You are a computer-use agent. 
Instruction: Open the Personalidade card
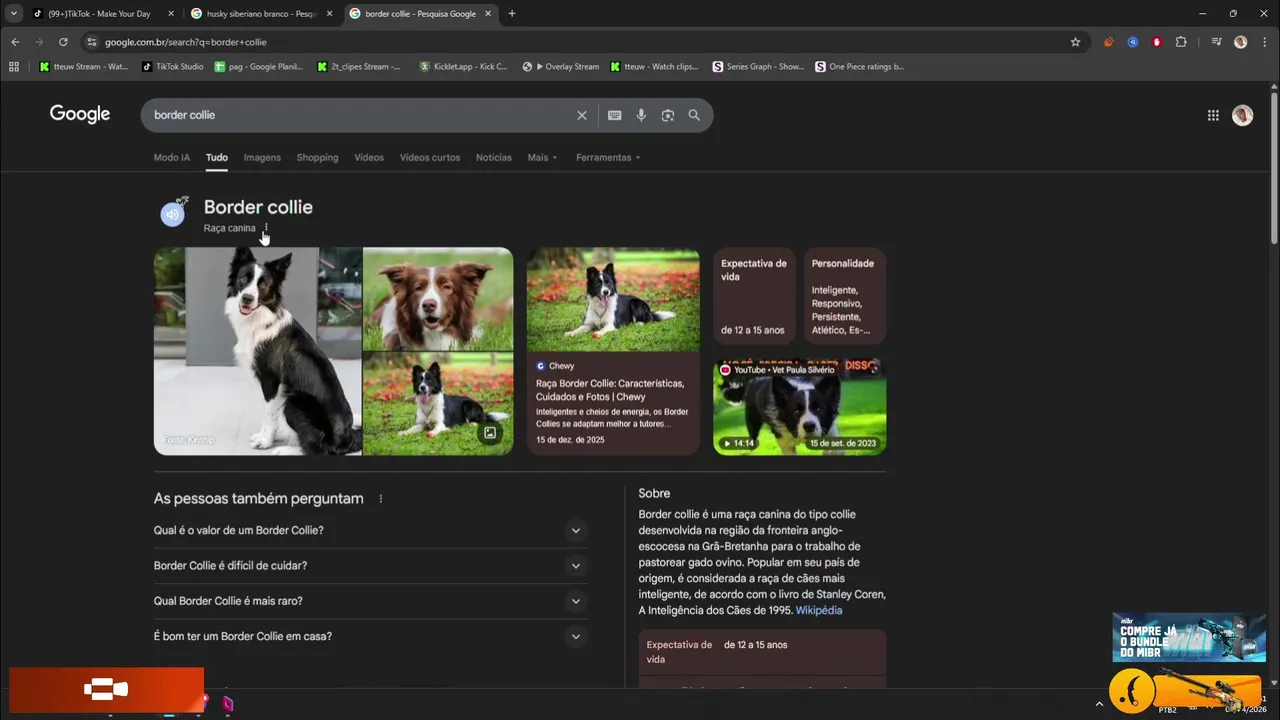(x=844, y=296)
